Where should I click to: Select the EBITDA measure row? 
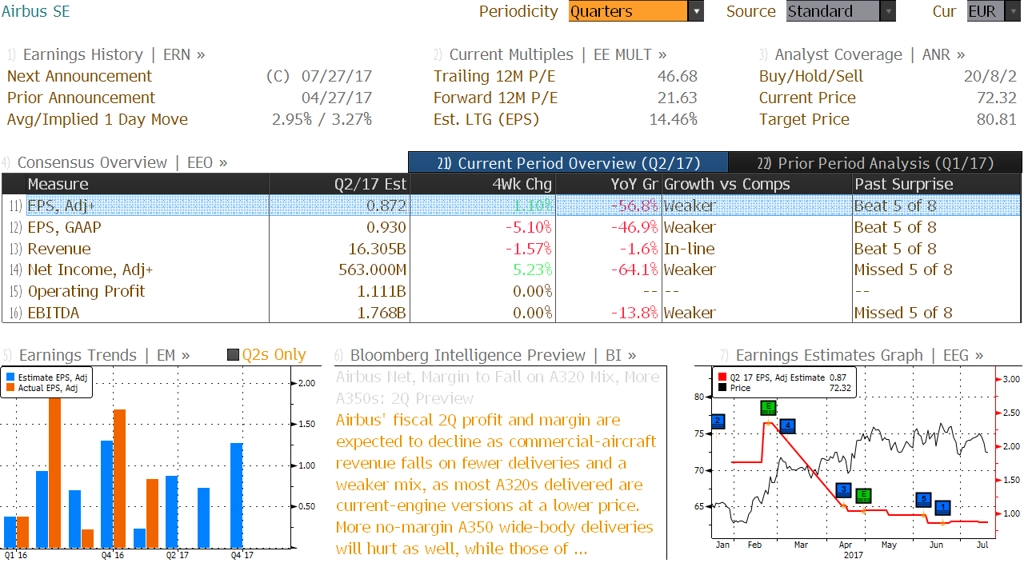click(511, 313)
